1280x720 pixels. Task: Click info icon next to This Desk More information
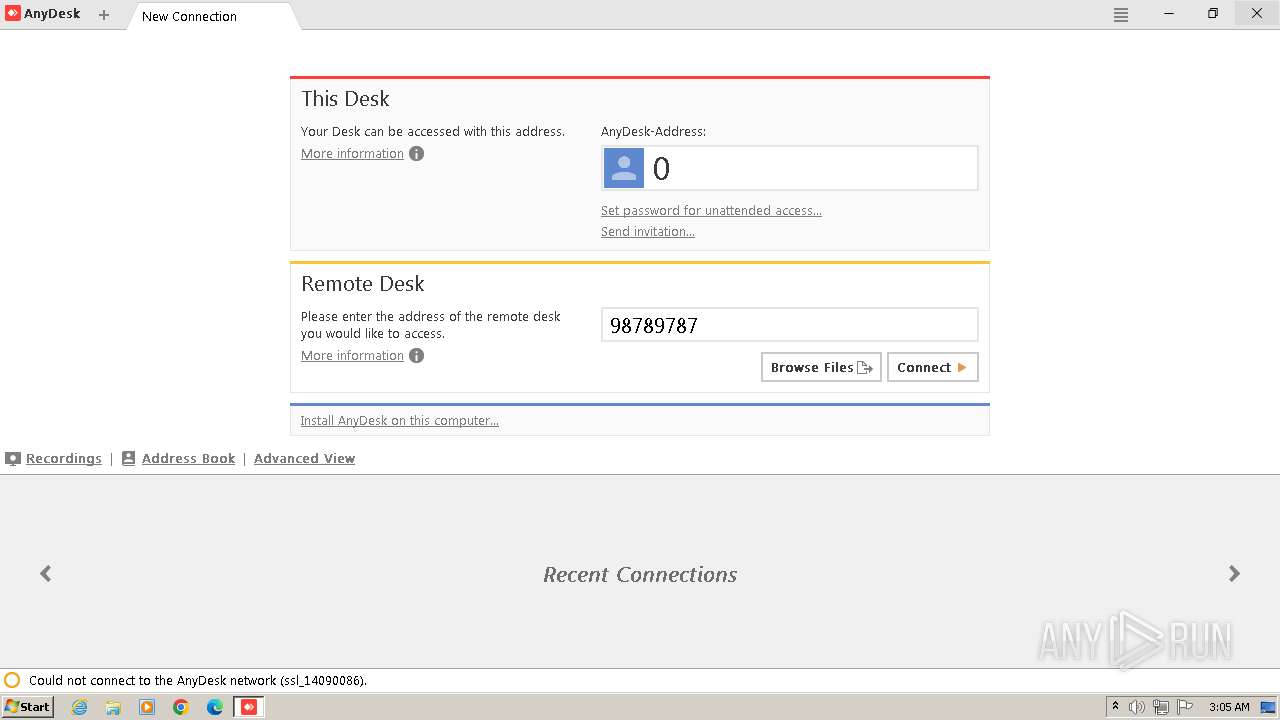click(417, 154)
